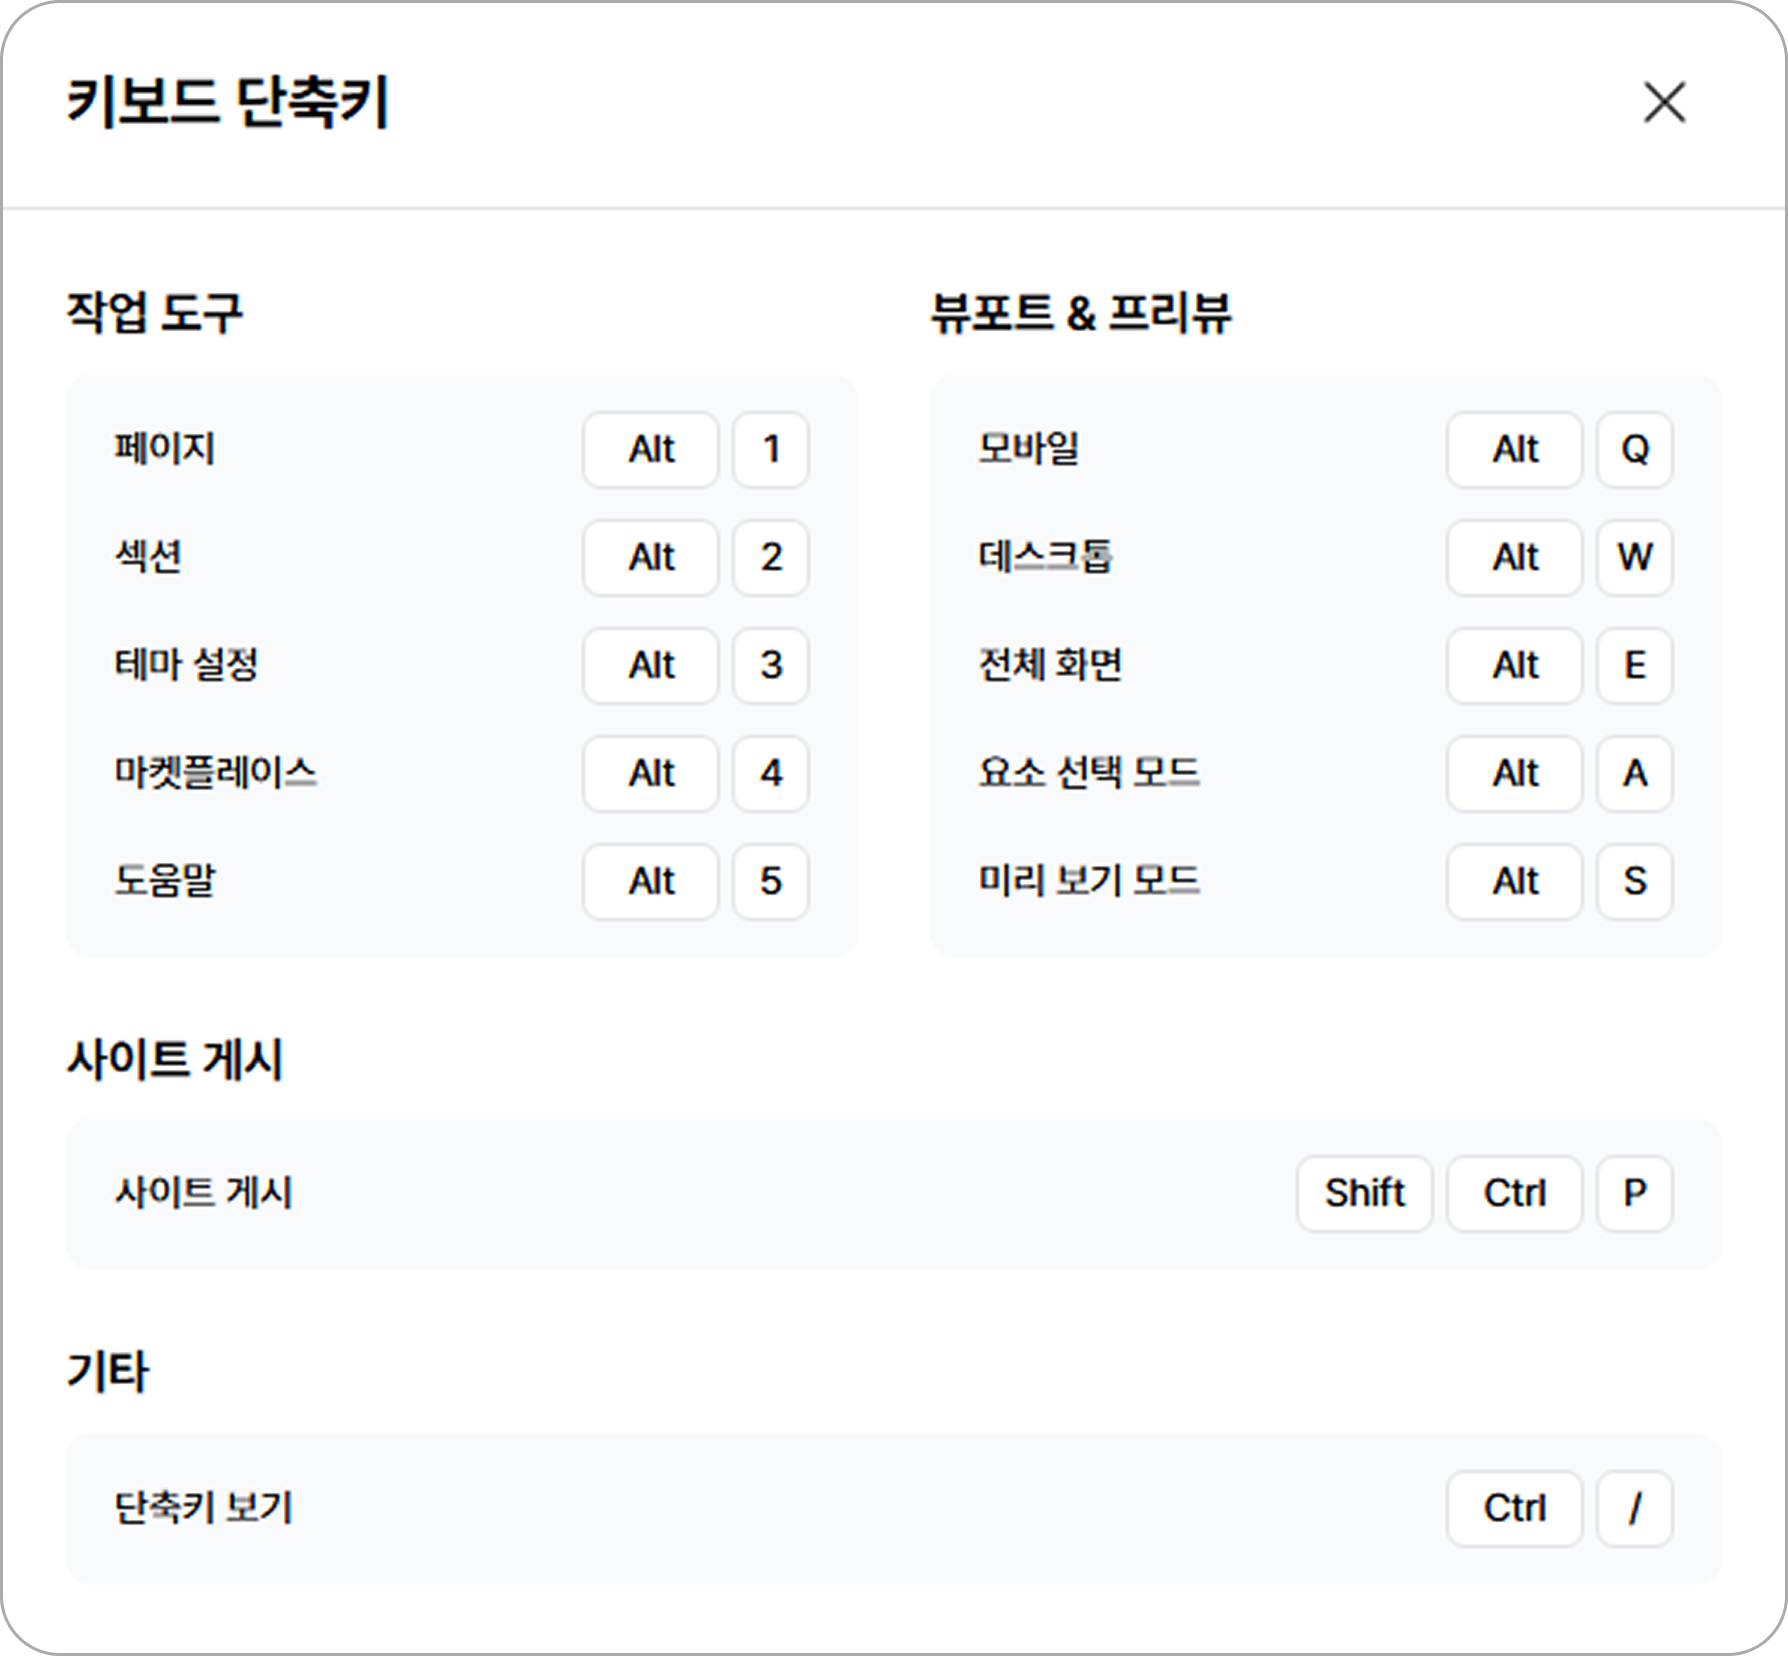Click the Shift key for 사이트 게시
The width and height of the screenshot is (1788, 1656).
[1364, 1194]
